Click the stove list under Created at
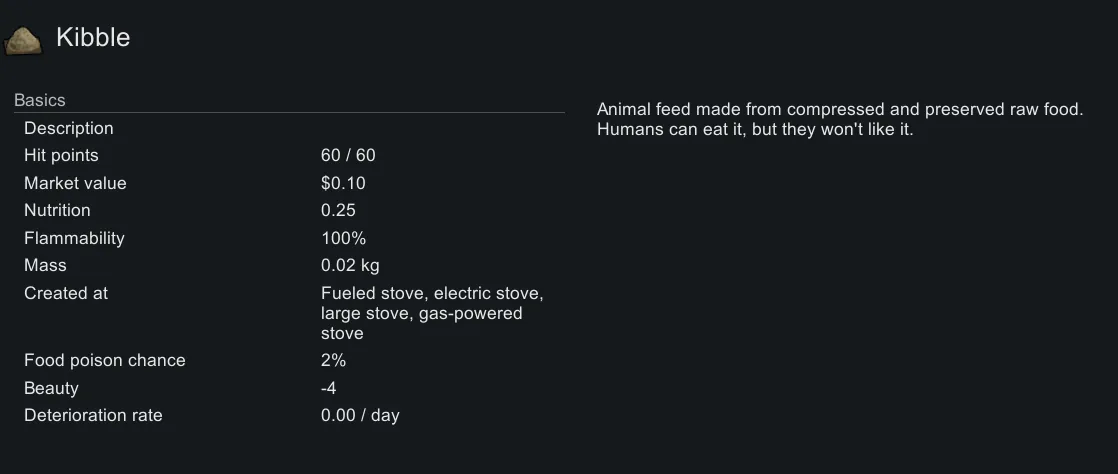Viewport: 1118px width, 474px height. tap(431, 313)
